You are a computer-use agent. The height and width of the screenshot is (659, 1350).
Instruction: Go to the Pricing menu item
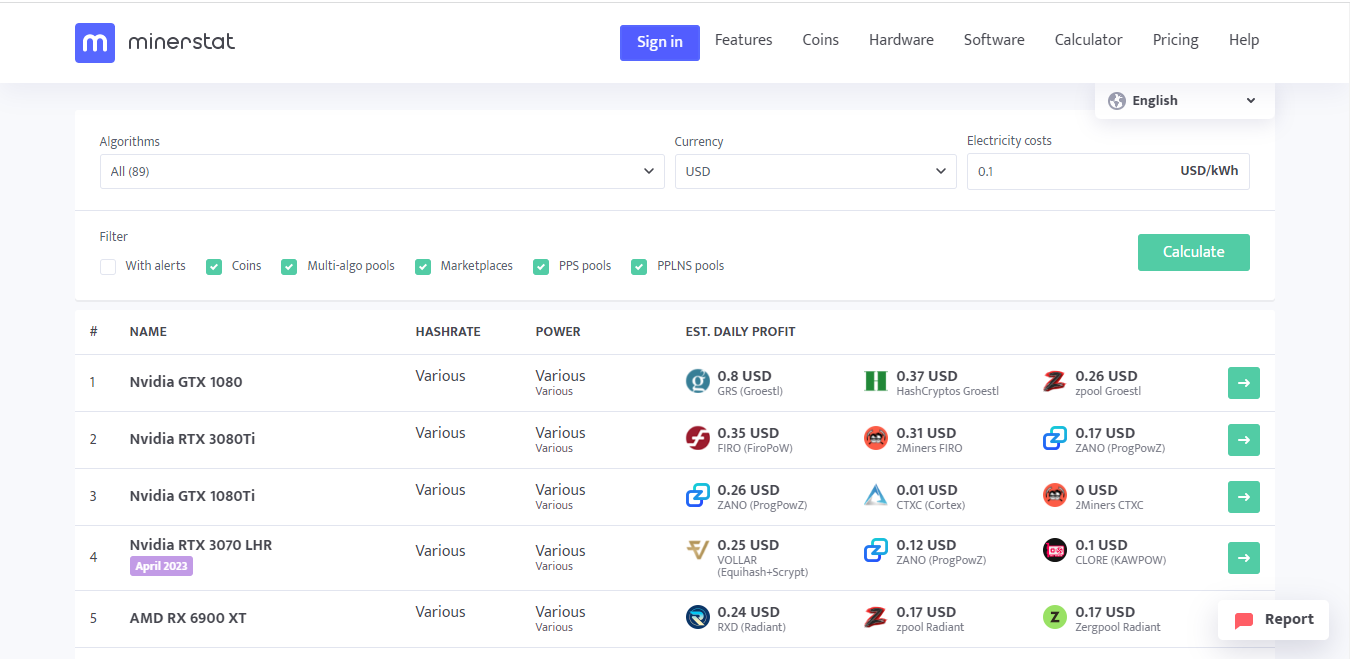tap(1175, 40)
